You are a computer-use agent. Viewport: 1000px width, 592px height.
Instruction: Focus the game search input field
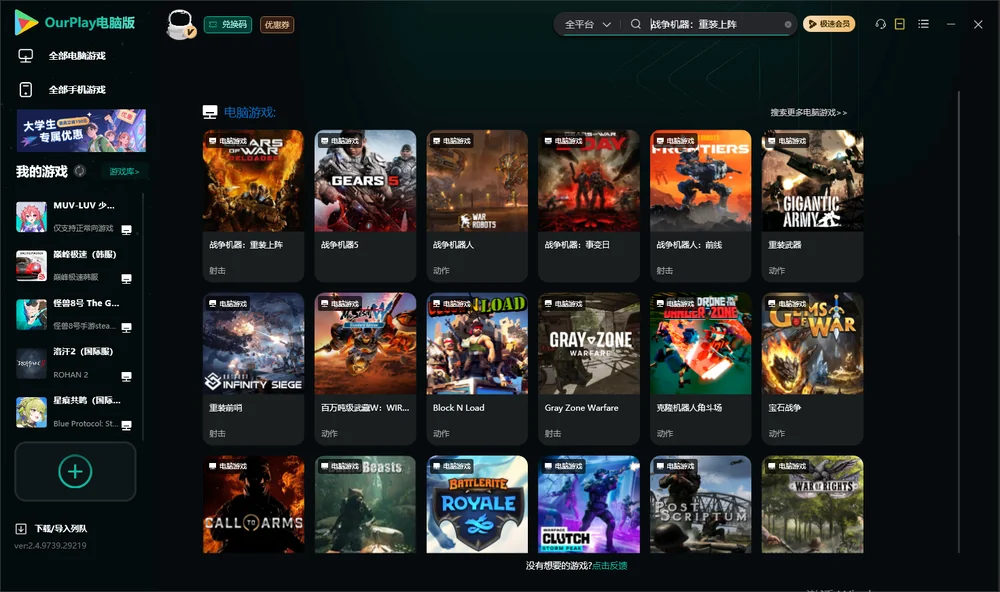[x=714, y=24]
